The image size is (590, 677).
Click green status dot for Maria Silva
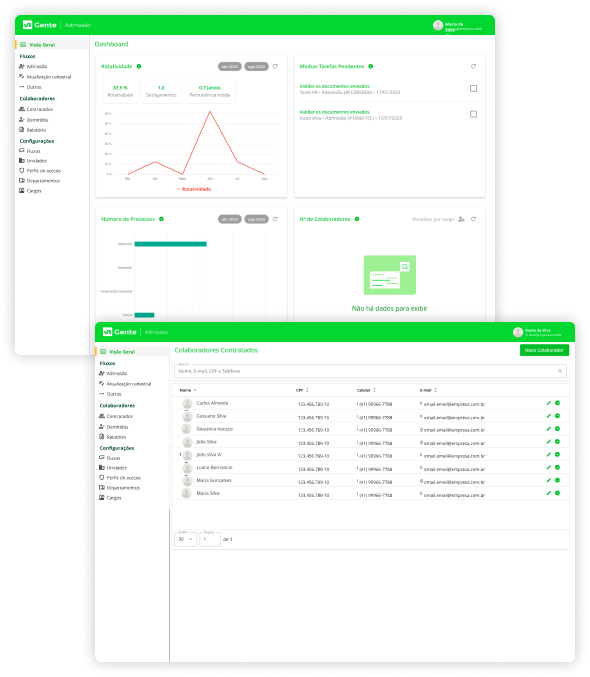558,493
